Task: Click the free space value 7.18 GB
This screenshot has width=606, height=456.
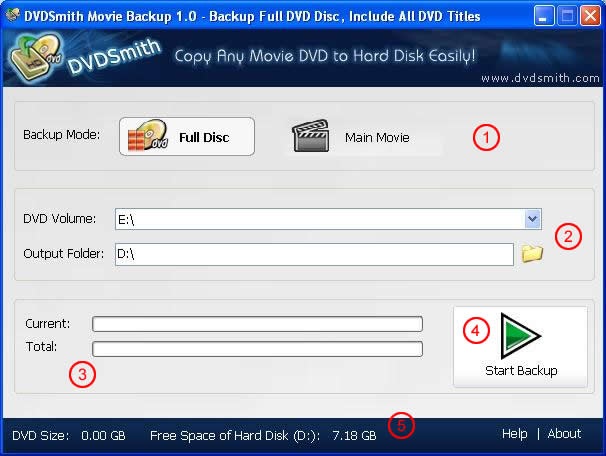Action: (354, 436)
